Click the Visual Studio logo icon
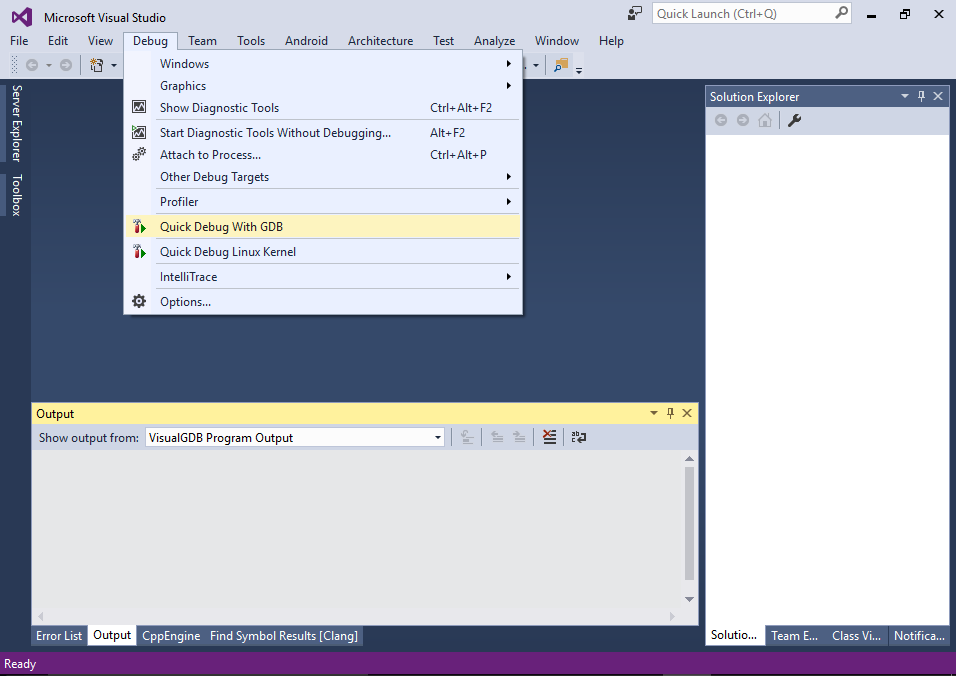956x676 pixels. 22,16
